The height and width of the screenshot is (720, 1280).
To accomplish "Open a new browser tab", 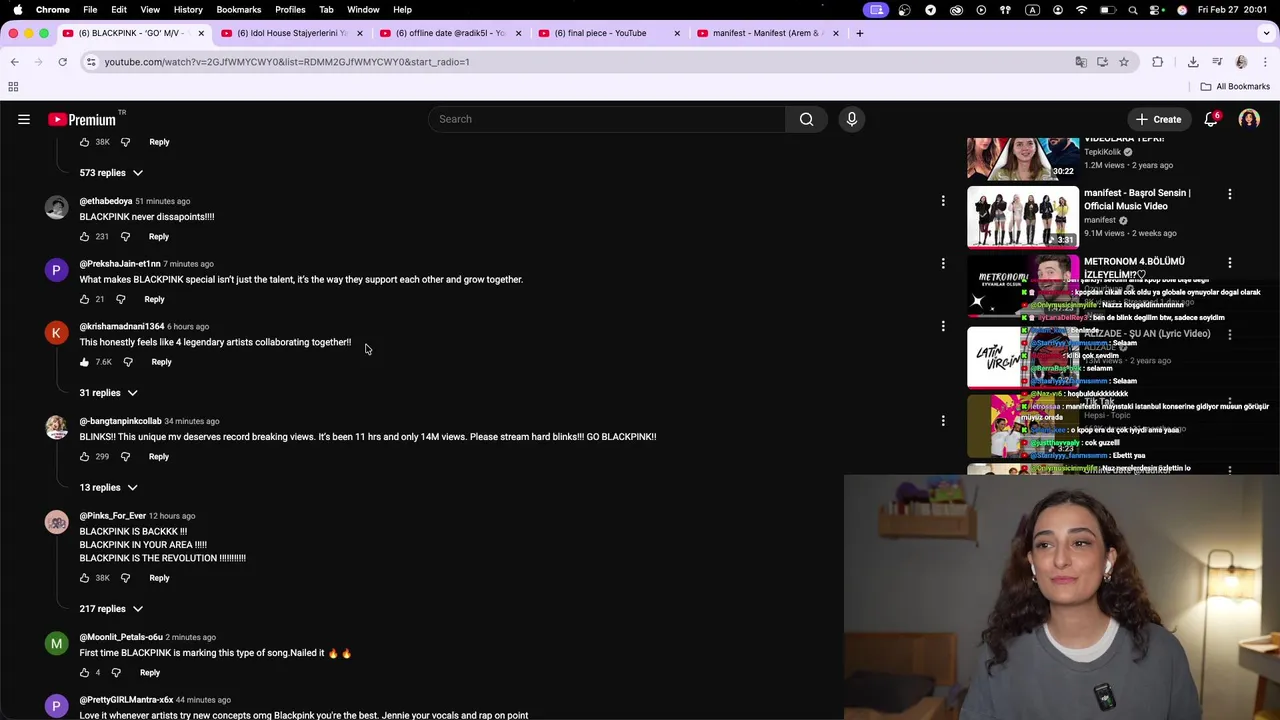I will click(x=859, y=33).
